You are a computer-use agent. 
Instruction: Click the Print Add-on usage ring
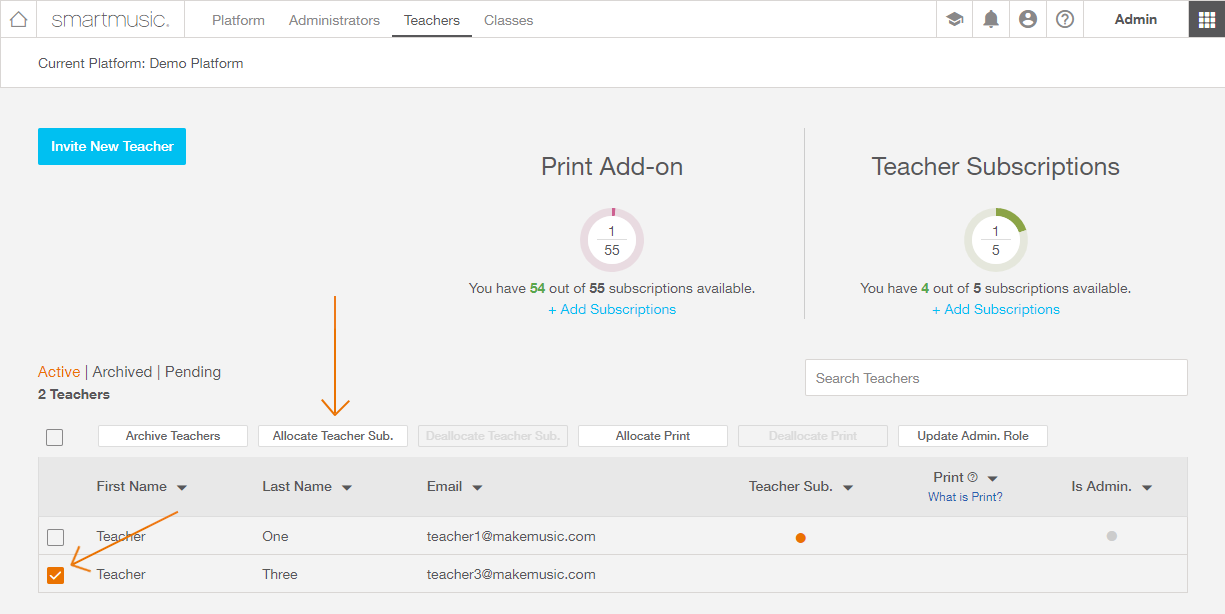point(612,240)
